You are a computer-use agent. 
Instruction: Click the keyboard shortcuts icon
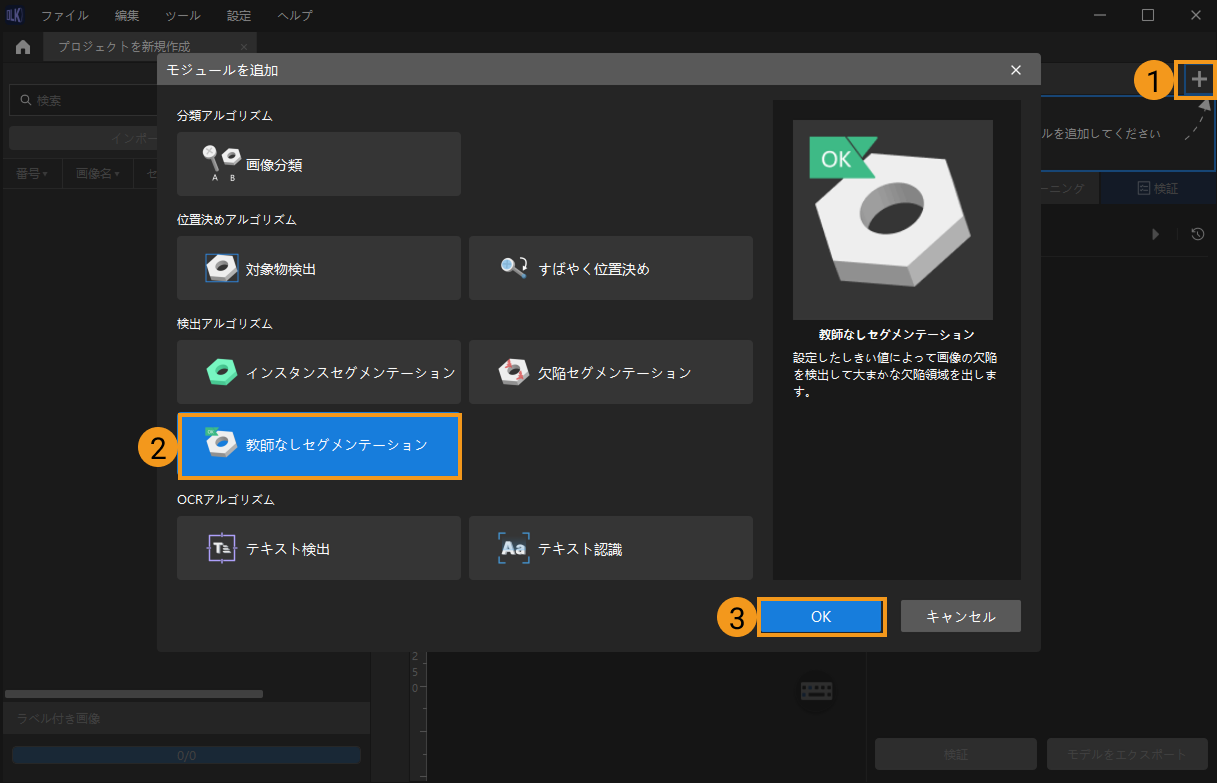click(817, 691)
